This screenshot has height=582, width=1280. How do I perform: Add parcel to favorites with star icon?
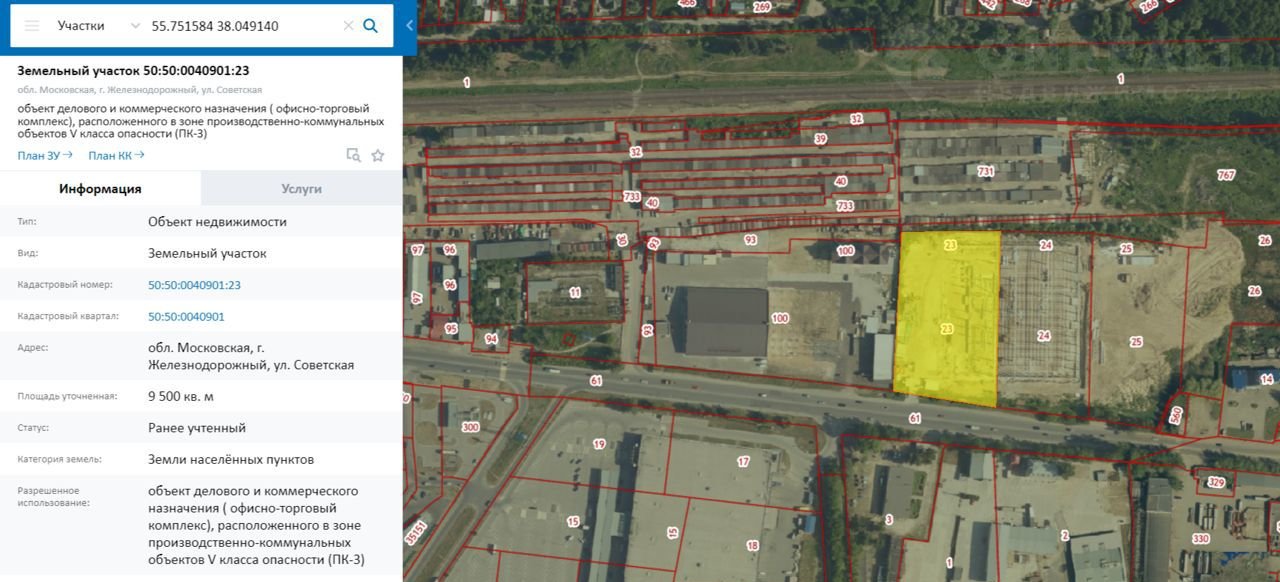point(378,155)
